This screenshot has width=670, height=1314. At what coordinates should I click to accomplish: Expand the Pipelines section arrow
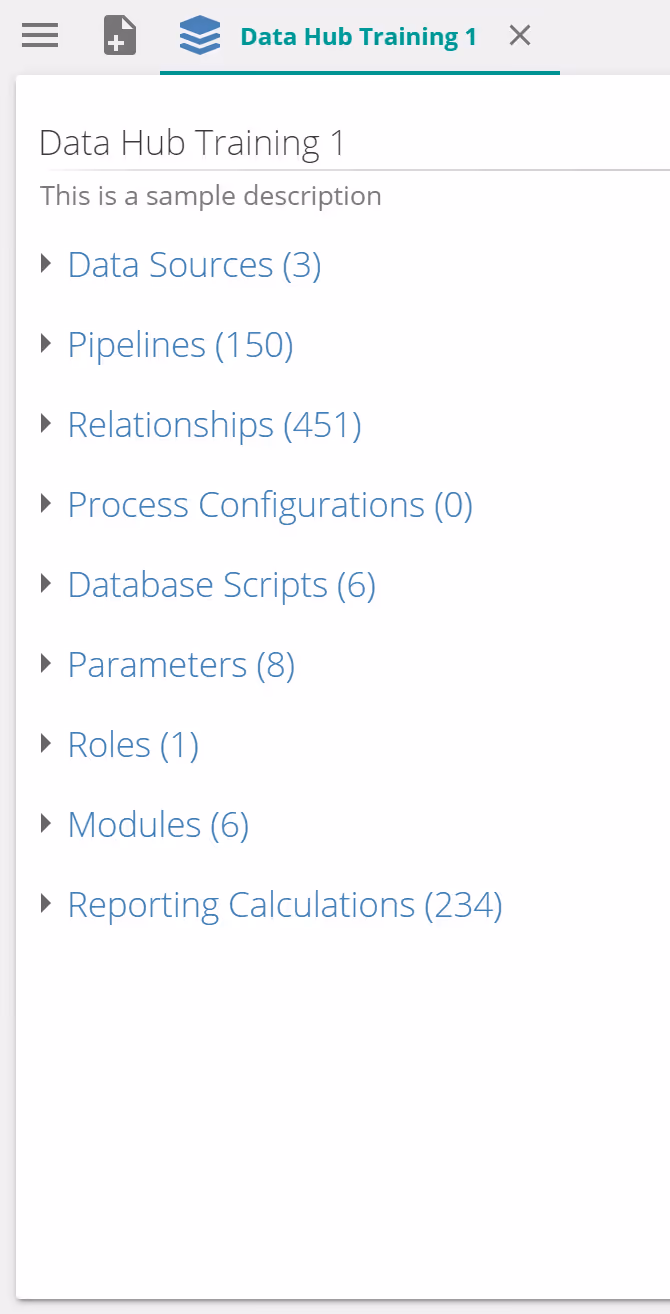46,344
